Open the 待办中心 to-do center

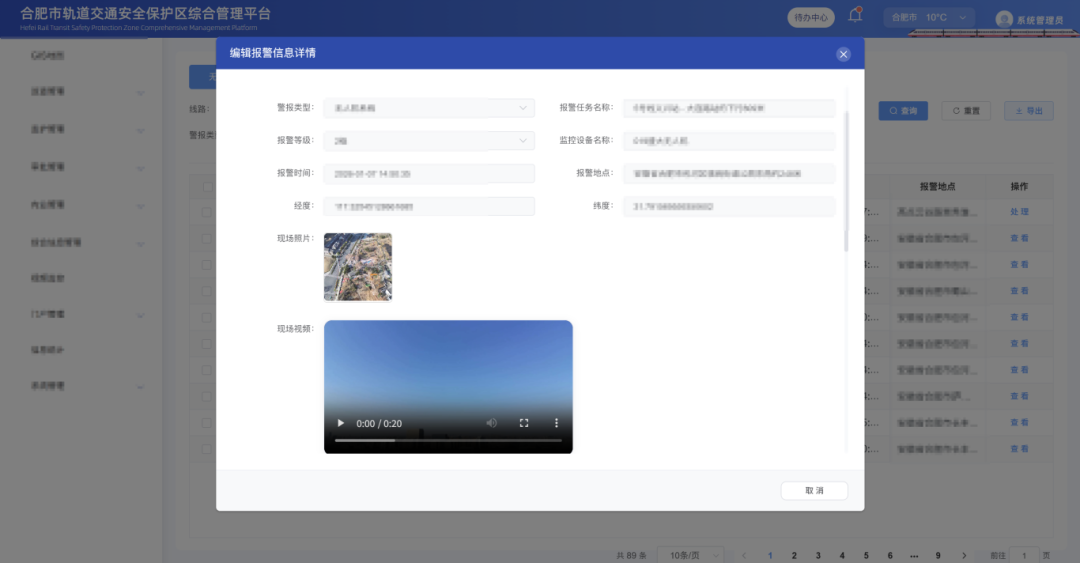click(x=810, y=17)
